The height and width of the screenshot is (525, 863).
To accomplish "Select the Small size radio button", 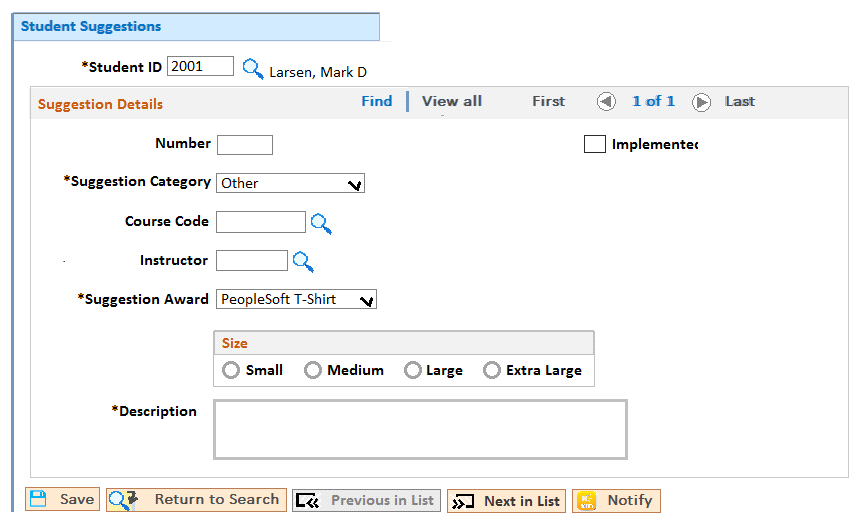I will [x=231, y=370].
